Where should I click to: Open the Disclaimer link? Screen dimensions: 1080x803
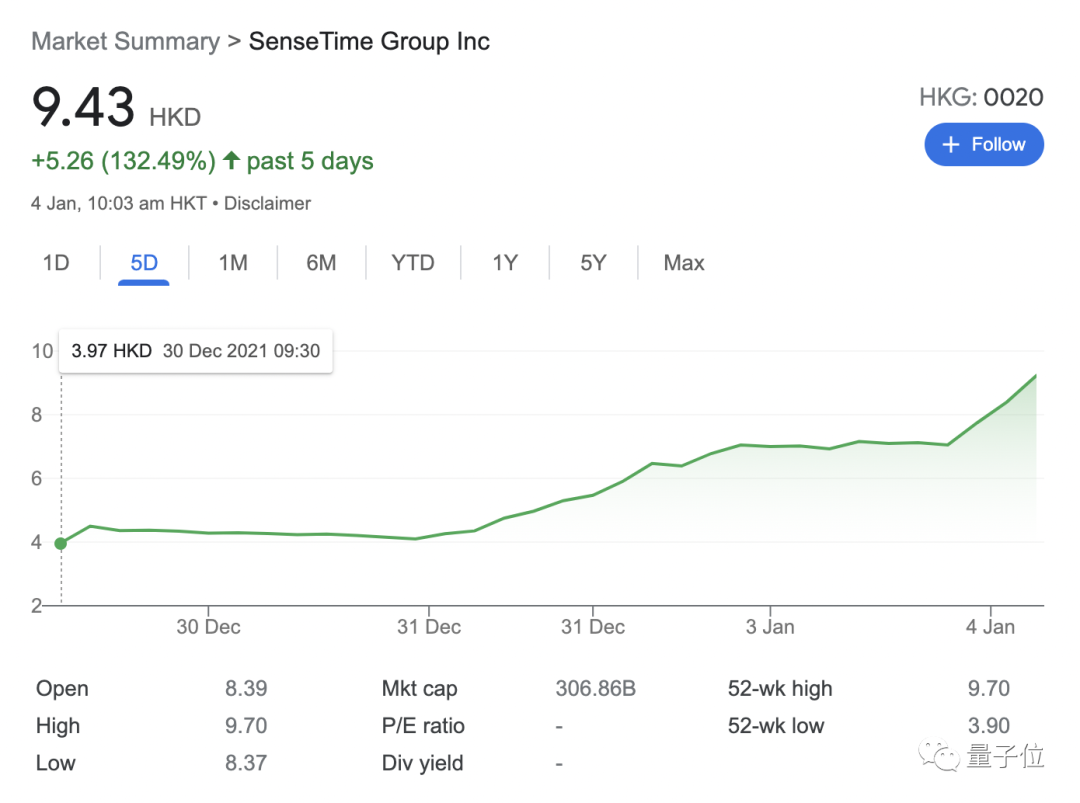pos(267,203)
